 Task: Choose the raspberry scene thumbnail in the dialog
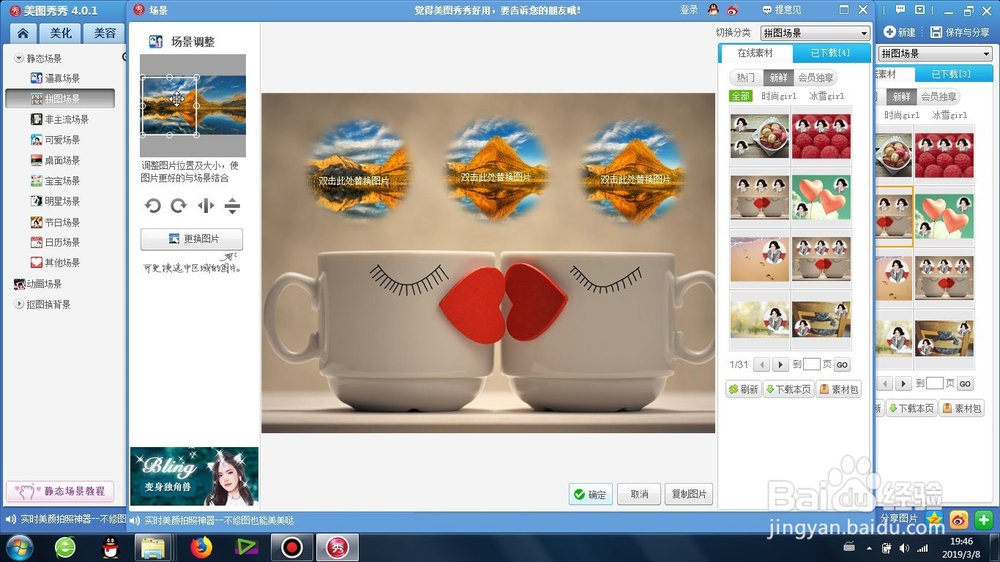[821, 137]
